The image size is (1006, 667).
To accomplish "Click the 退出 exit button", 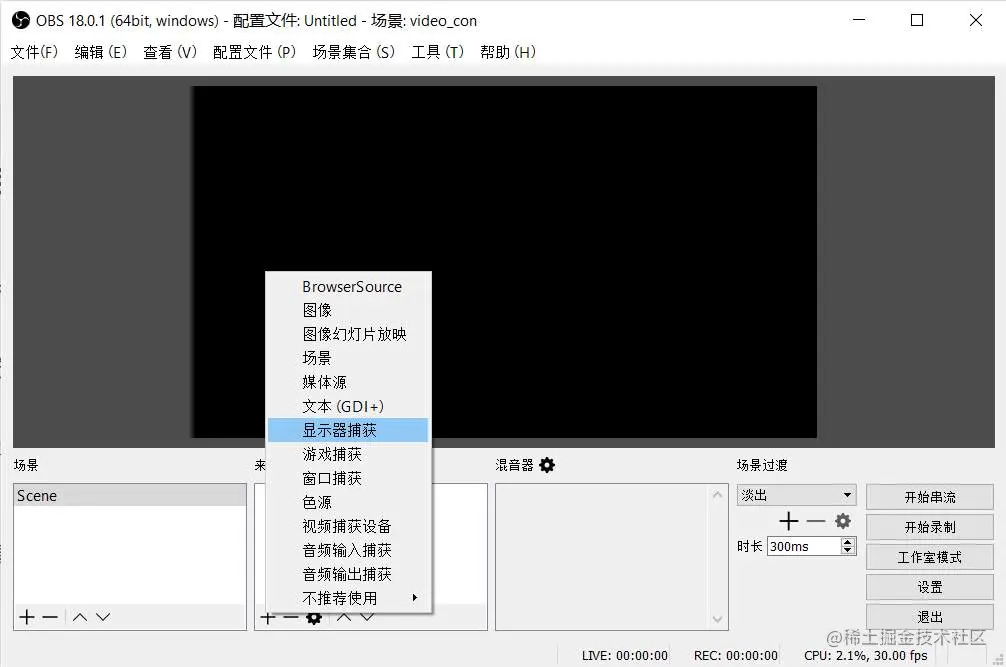I will [x=930, y=616].
